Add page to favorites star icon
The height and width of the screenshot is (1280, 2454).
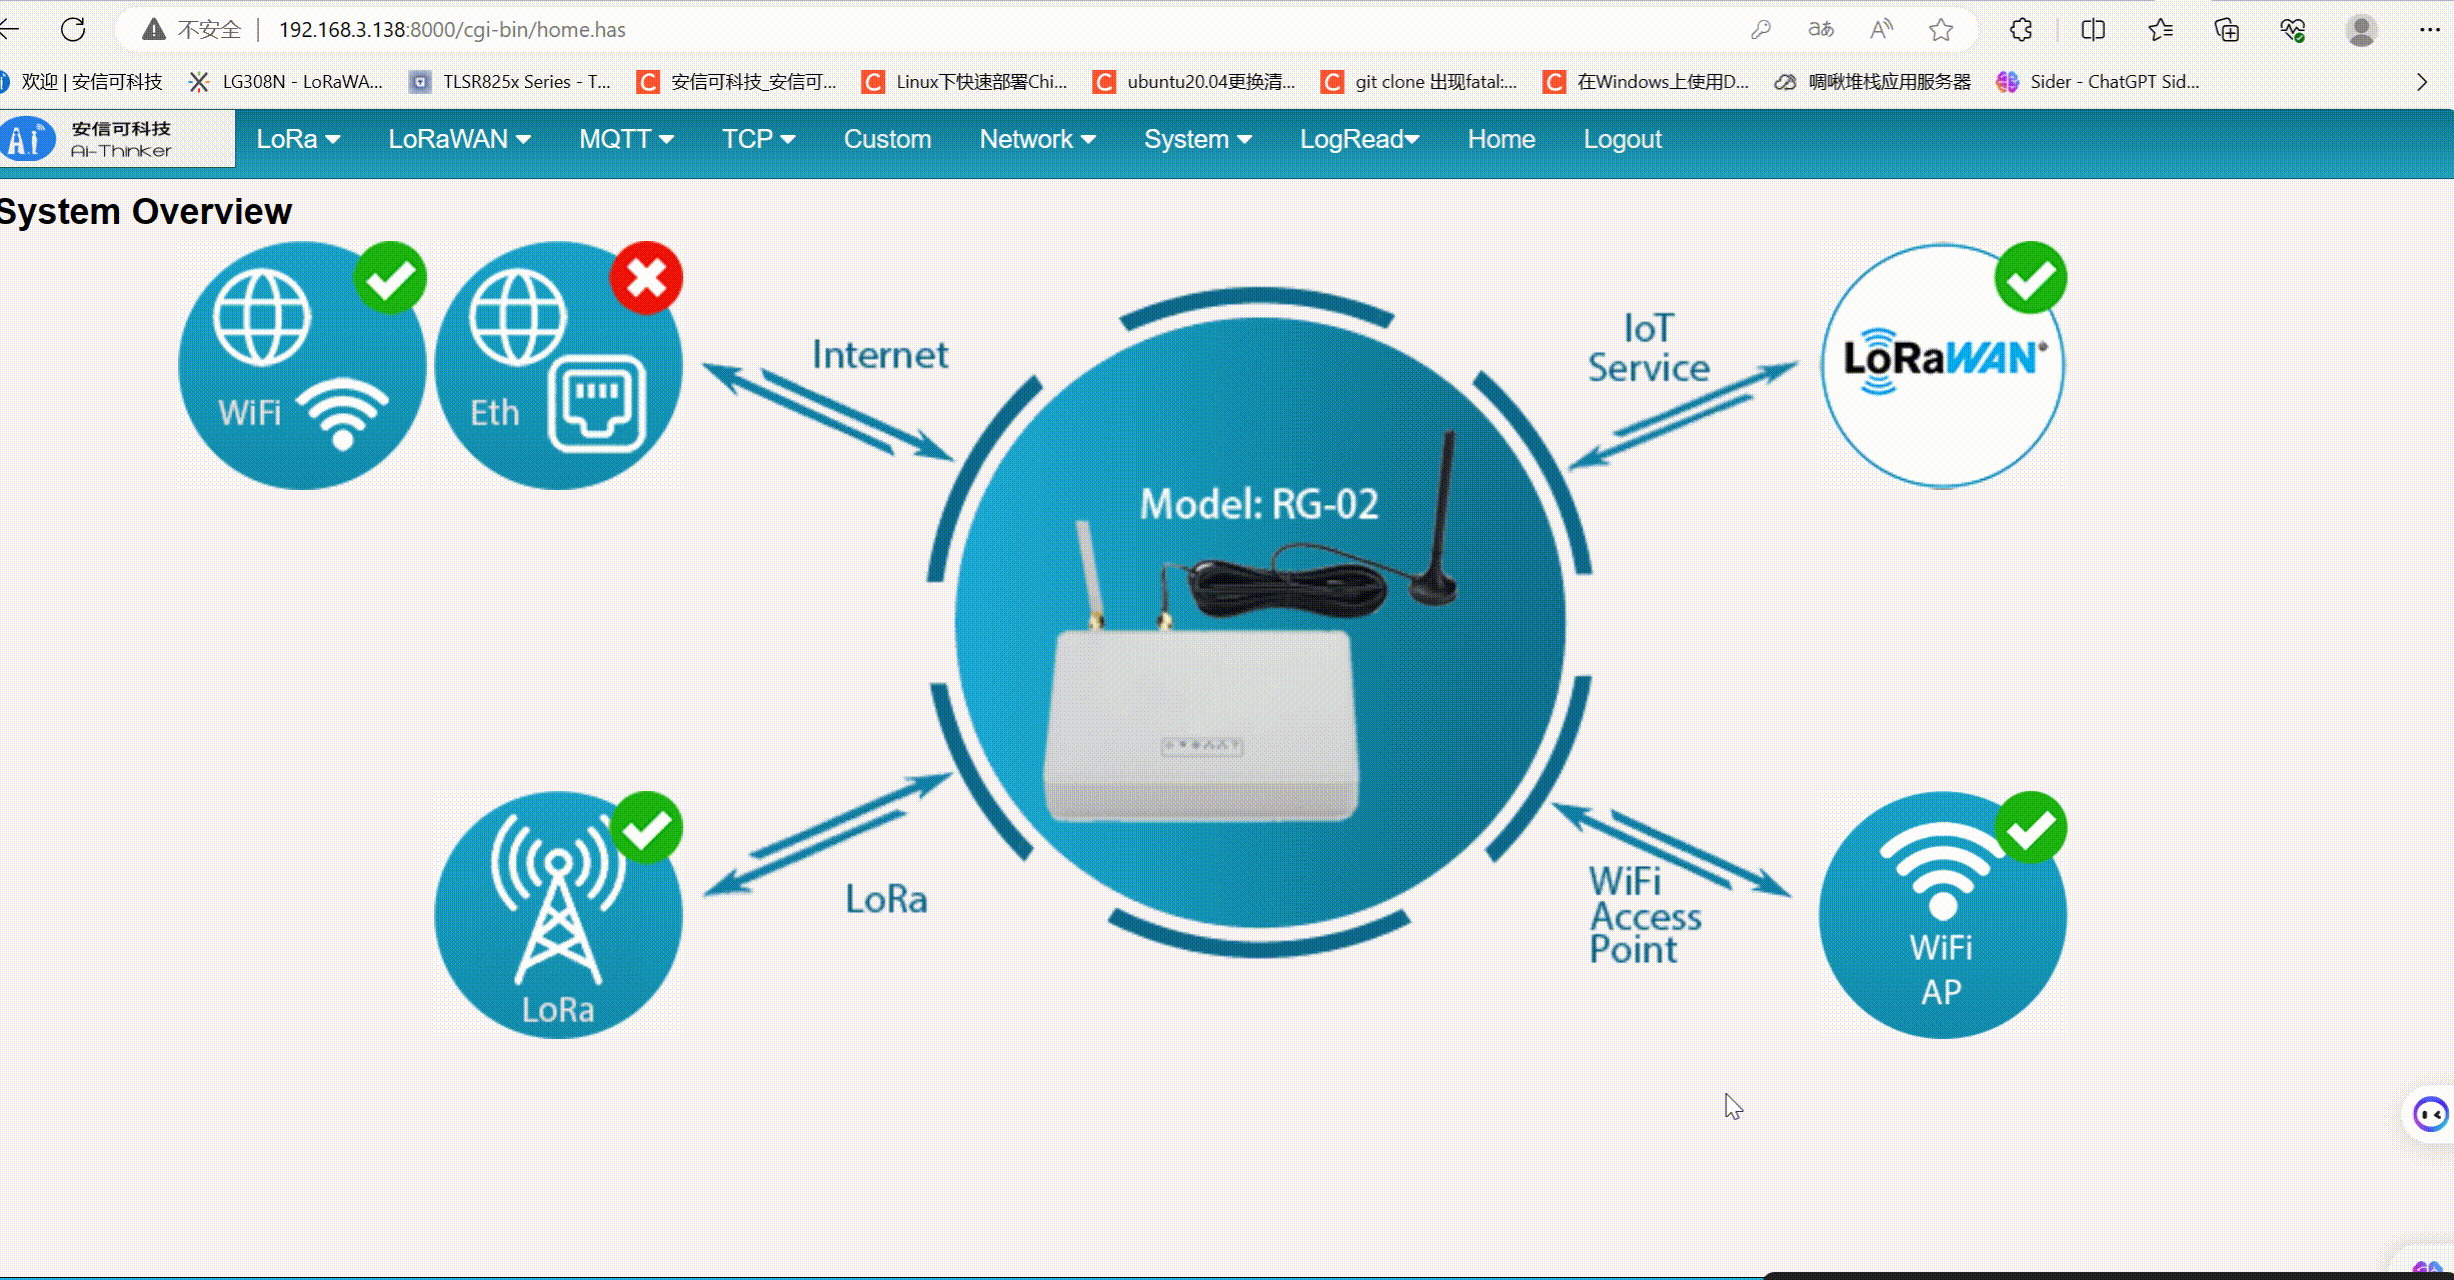click(x=1941, y=30)
